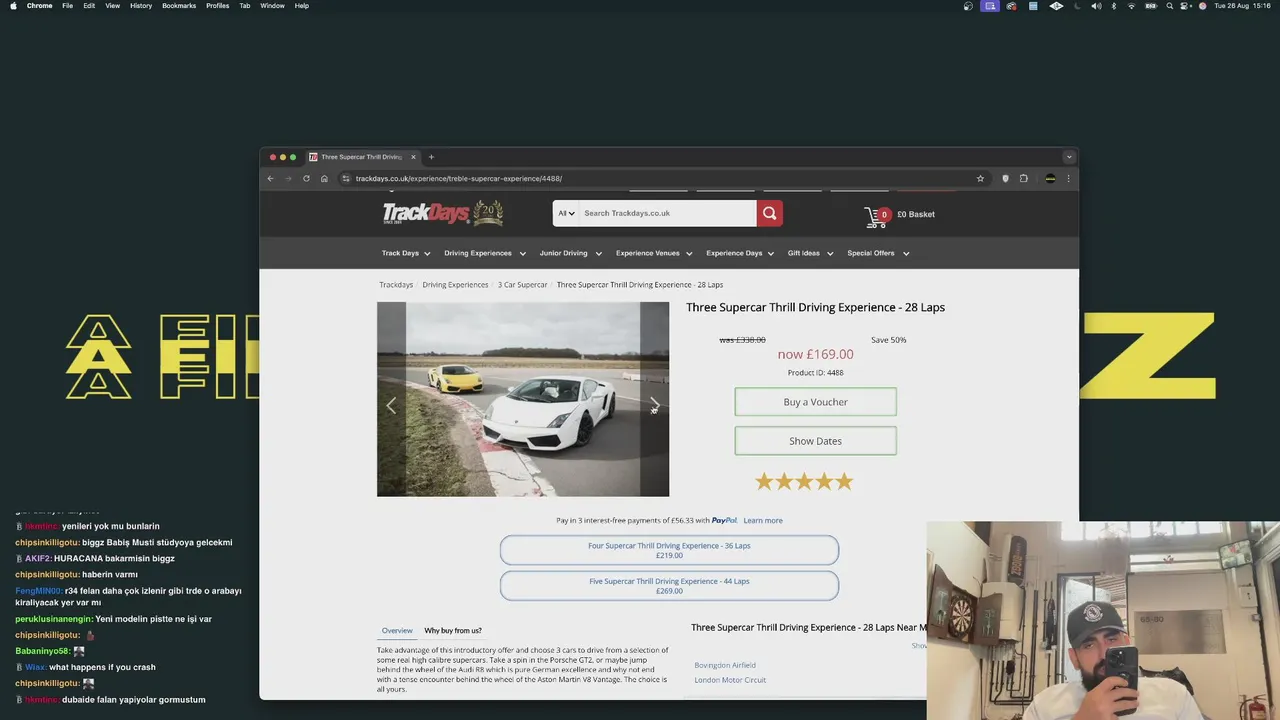Open the Profiles menu
This screenshot has height=720, width=1280.
(x=217, y=6)
